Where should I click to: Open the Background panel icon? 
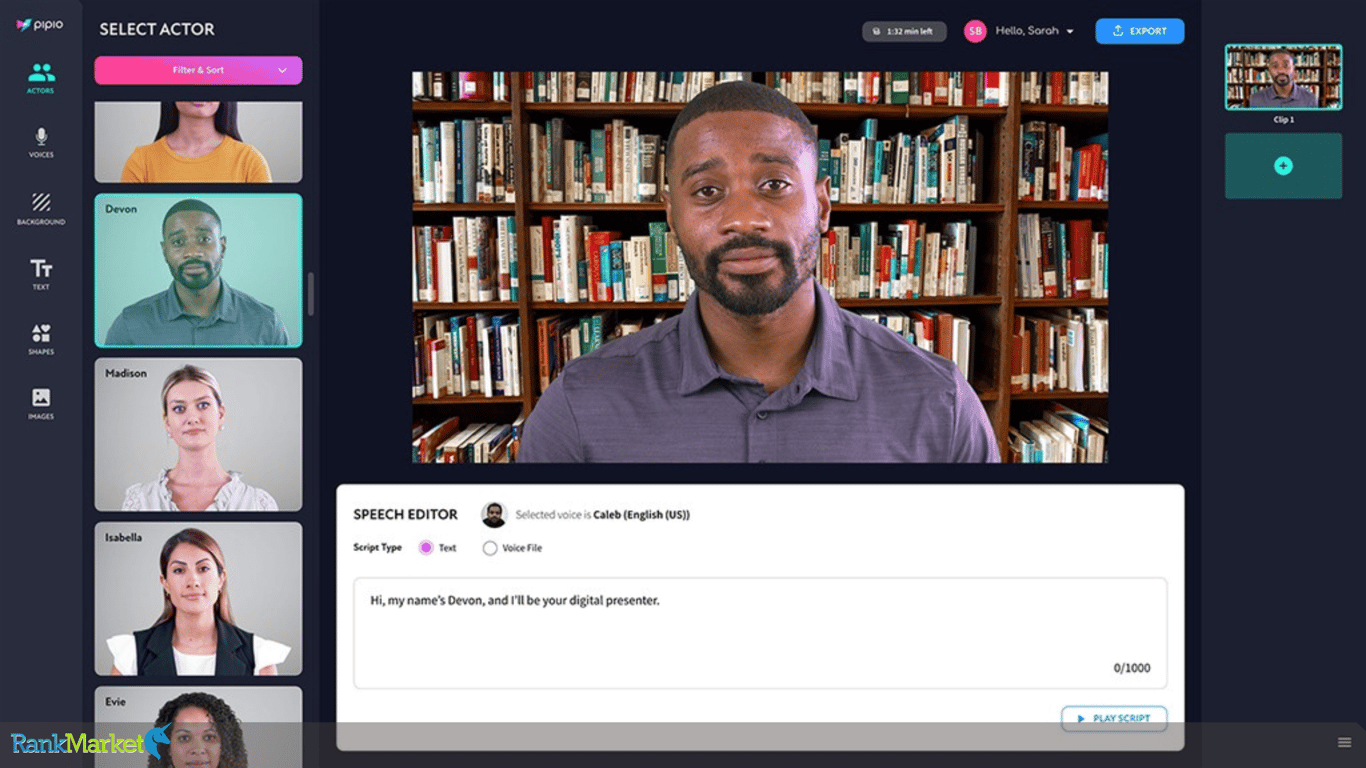tap(41, 203)
